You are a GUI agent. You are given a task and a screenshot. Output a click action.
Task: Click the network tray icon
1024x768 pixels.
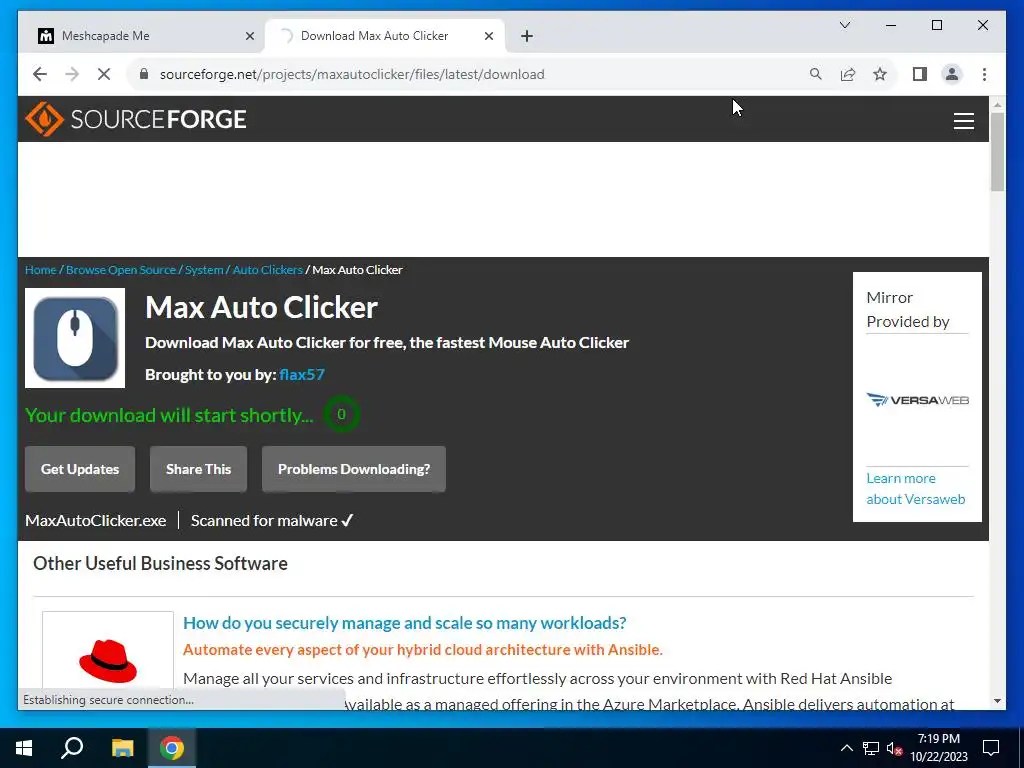click(x=871, y=748)
